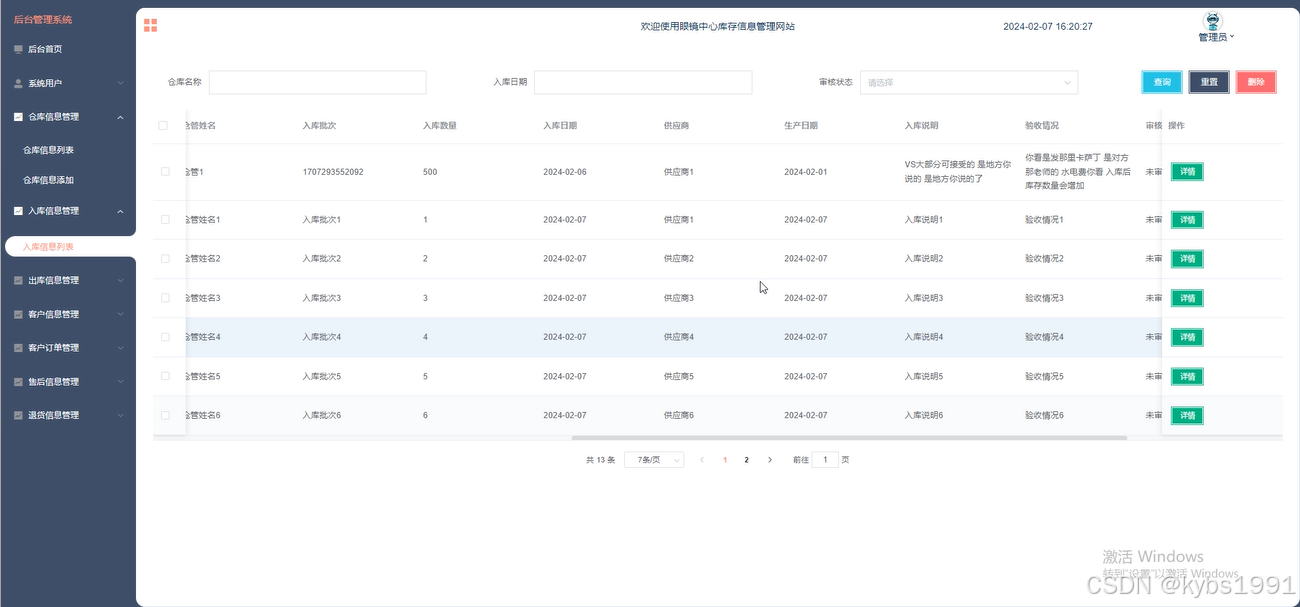Click the 前往 page number input
1300x607 pixels.
(825, 460)
